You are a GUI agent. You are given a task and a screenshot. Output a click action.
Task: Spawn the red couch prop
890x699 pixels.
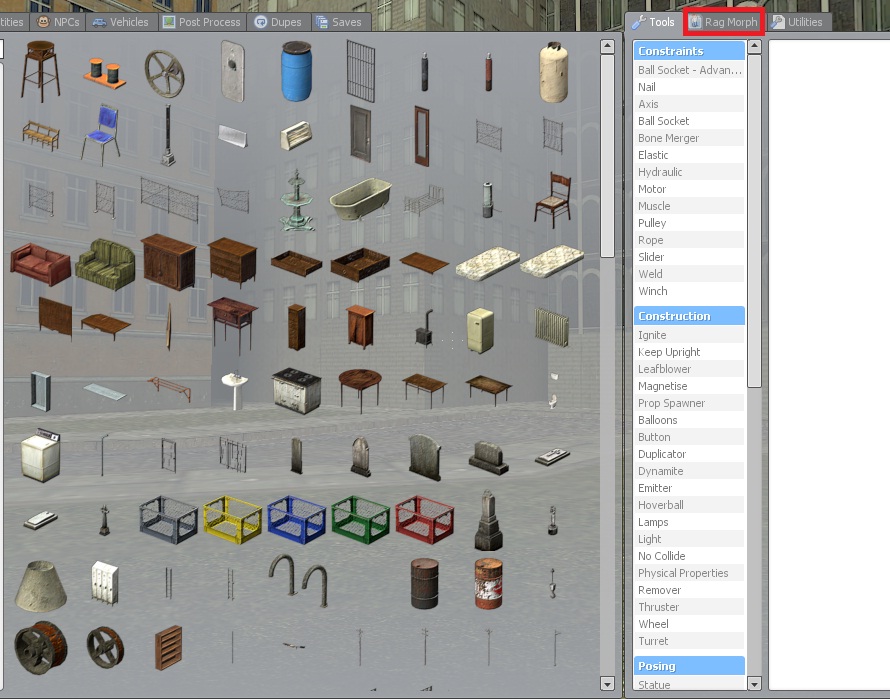[40, 264]
